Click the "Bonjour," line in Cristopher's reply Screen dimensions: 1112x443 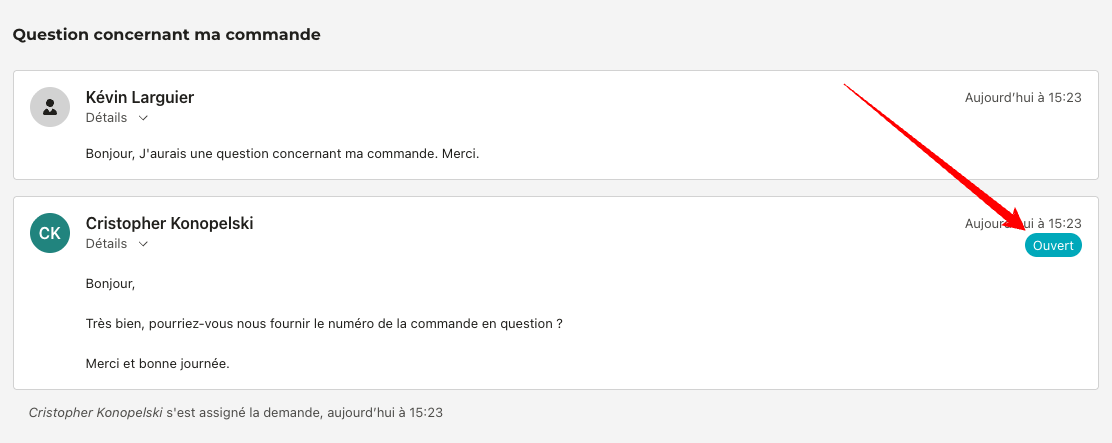[x=110, y=283]
